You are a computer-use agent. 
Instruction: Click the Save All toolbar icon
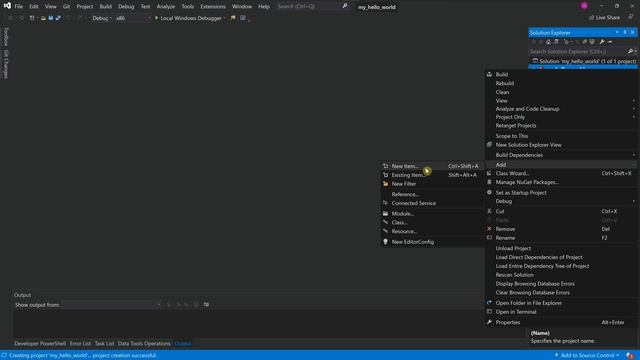click(58, 18)
